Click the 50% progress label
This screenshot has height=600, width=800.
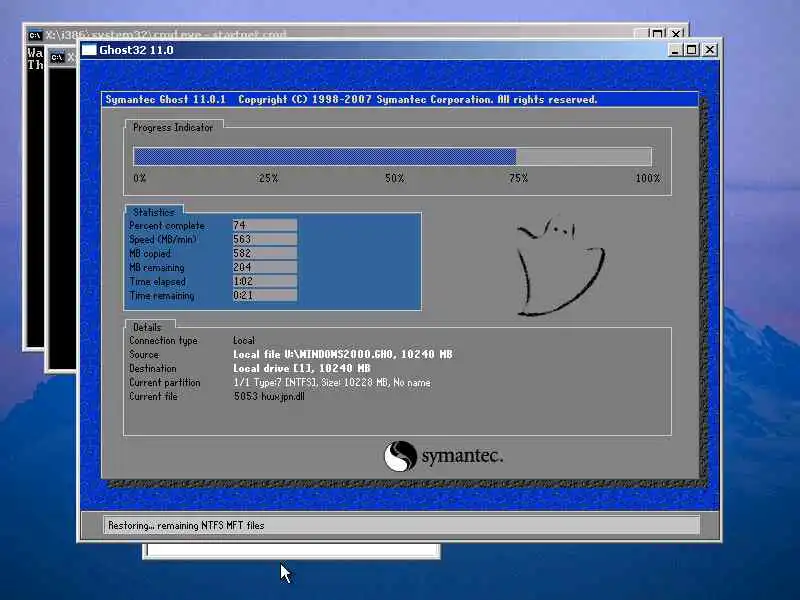click(x=394, y=178)
